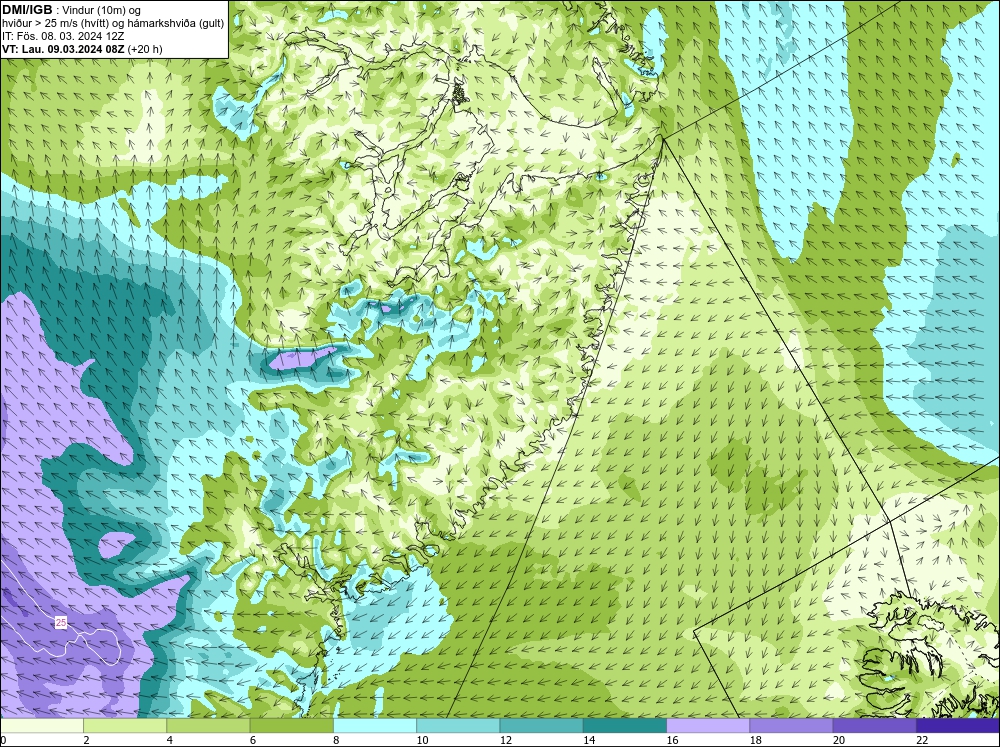Click the legend value 20
The image size is (1000, 747).
click(838, 740)
